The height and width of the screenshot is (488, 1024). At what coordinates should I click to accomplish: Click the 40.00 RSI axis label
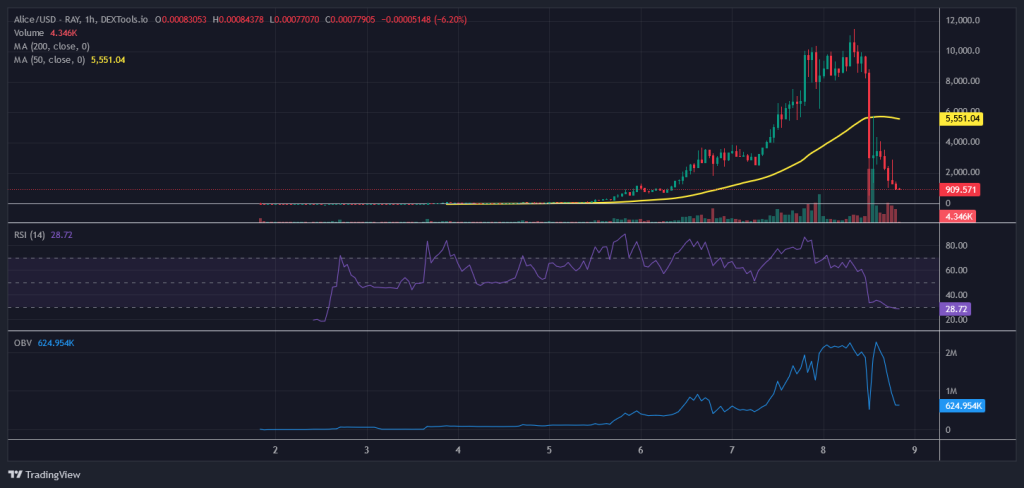click(955, 295)
